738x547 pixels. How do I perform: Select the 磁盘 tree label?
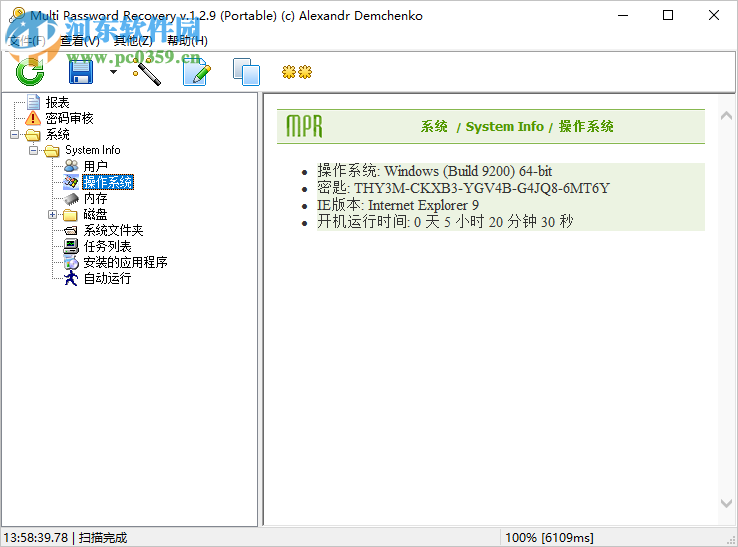pyautogui.click(x=96, y=215)
